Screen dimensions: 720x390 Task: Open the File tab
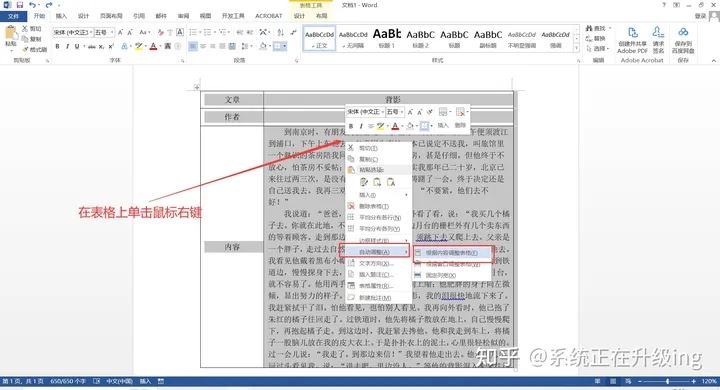click(x=13, y=16)
